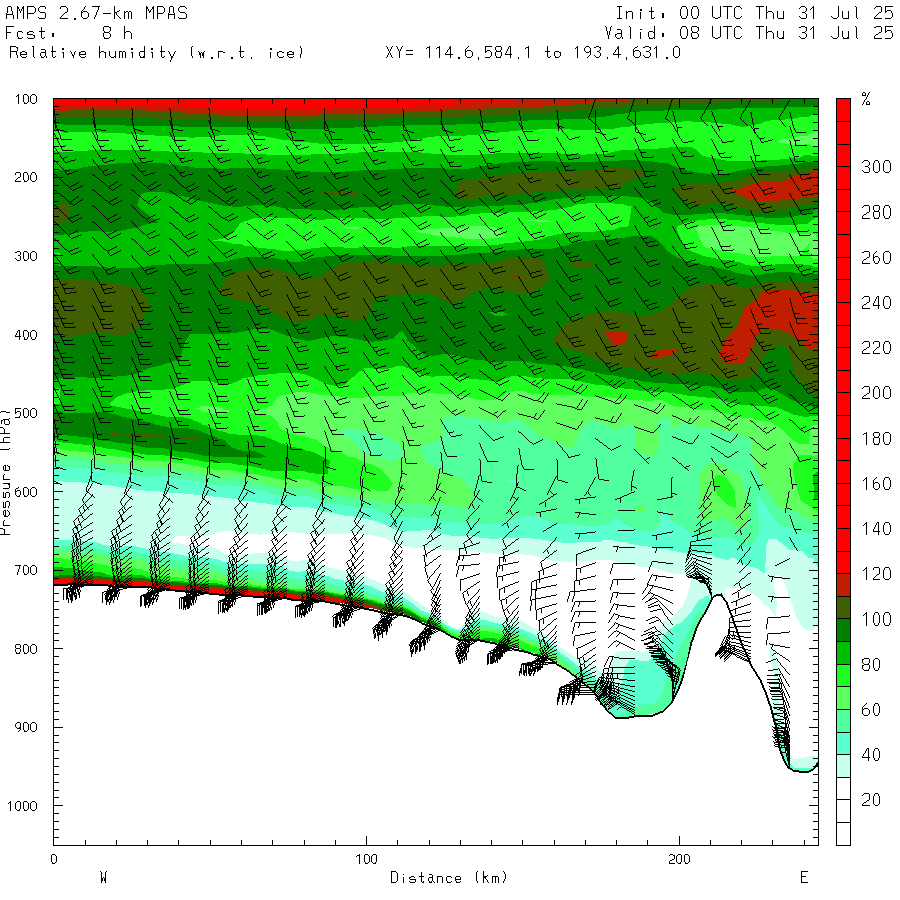
Task: Click the "%" unit label above colorbar
Action: pyautogui.click(x=866, y=99)
